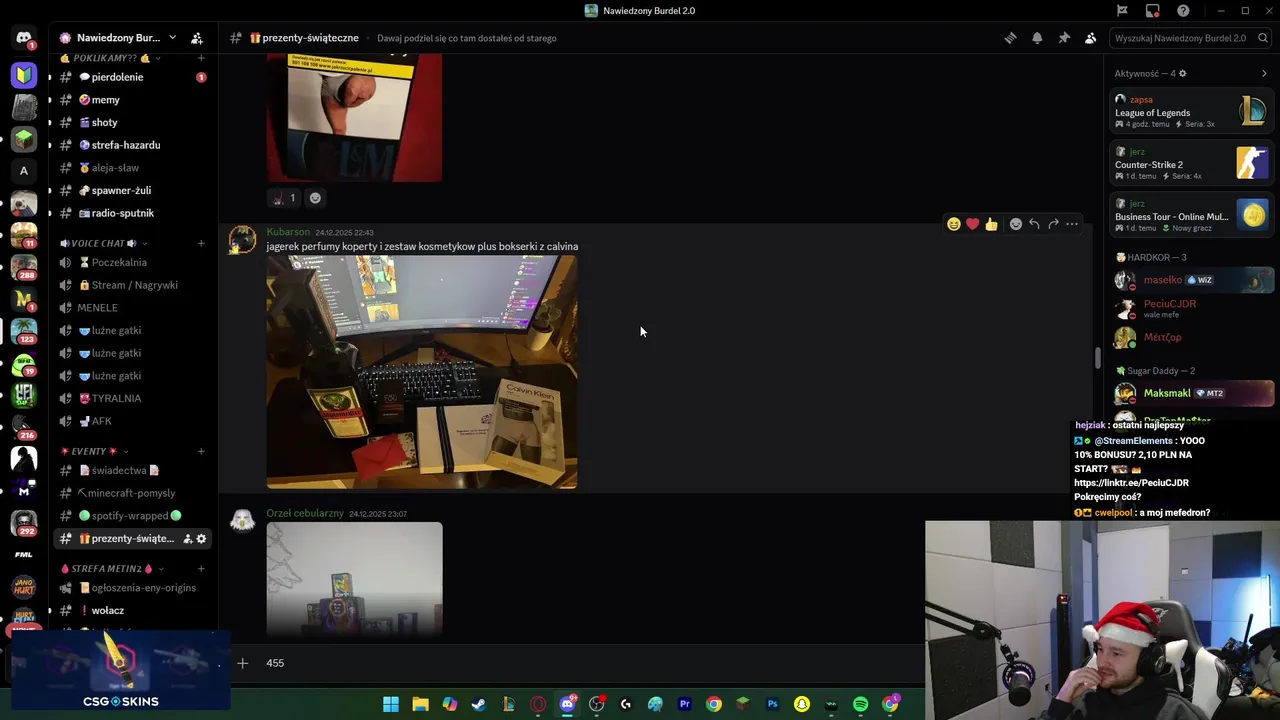Screen dimensions: 1280x720
Task: Open the radio-sputnik channel
Action: tap(132, 213)
